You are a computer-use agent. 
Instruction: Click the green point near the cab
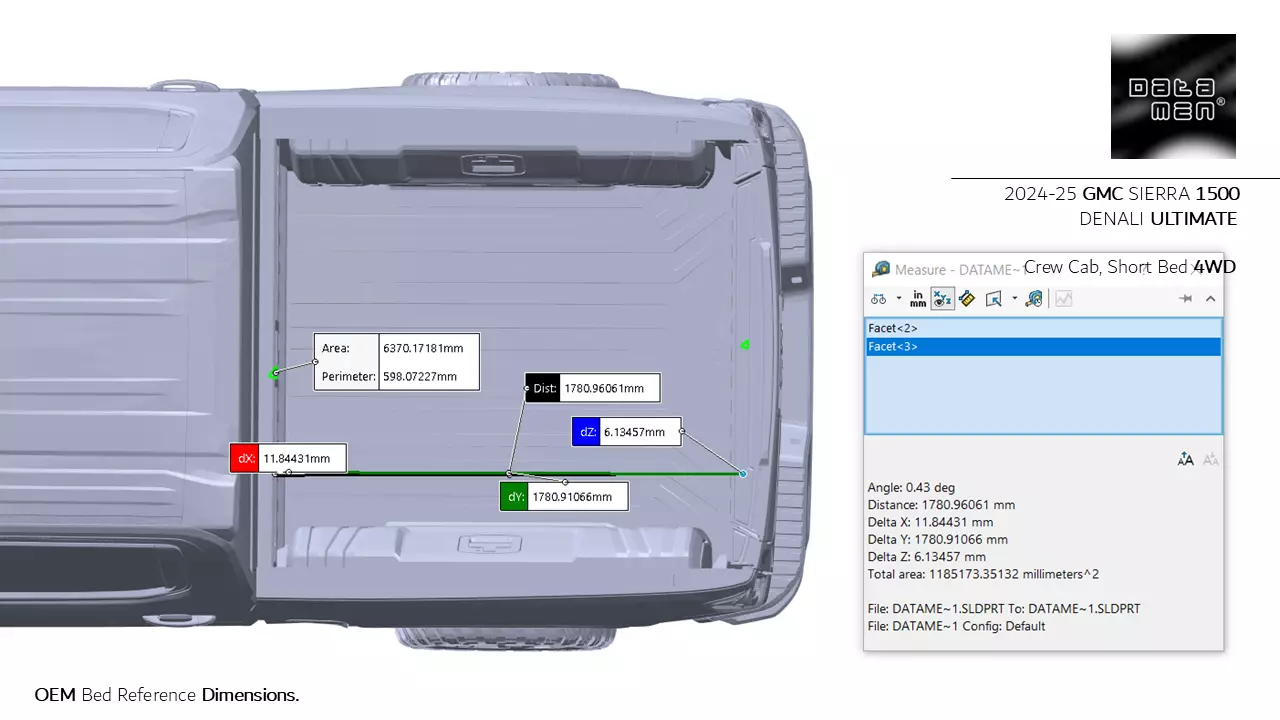coord(275,373)
